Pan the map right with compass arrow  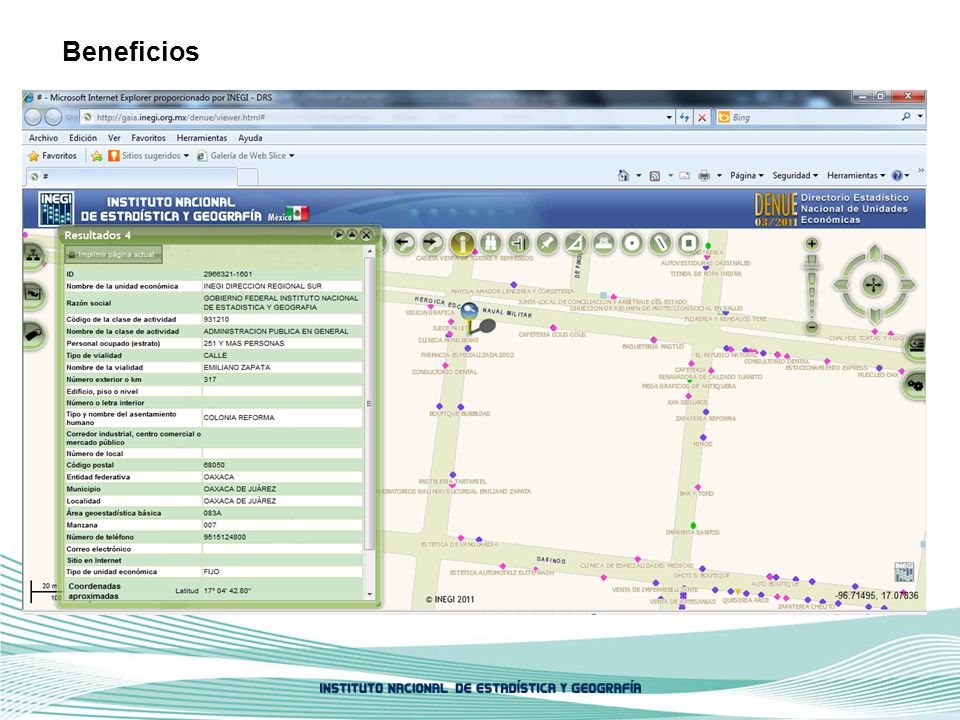(907, 285)
